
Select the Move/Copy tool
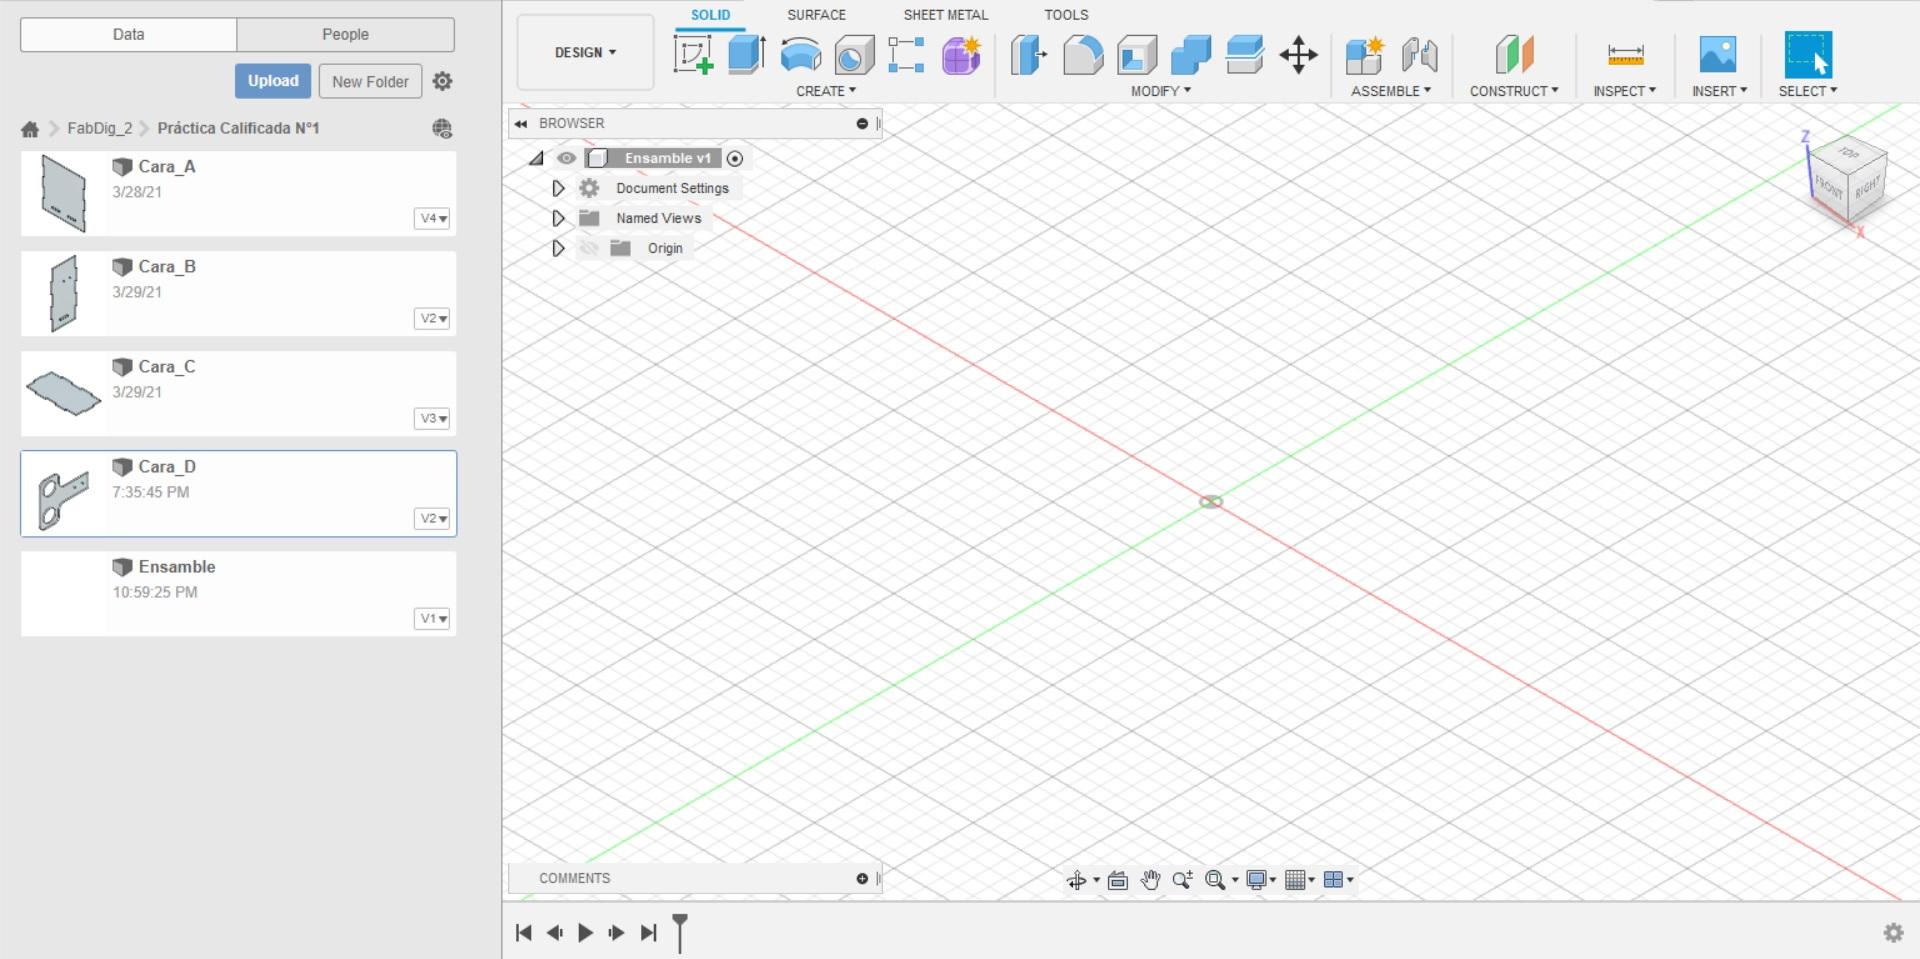tap(1298, 55)
